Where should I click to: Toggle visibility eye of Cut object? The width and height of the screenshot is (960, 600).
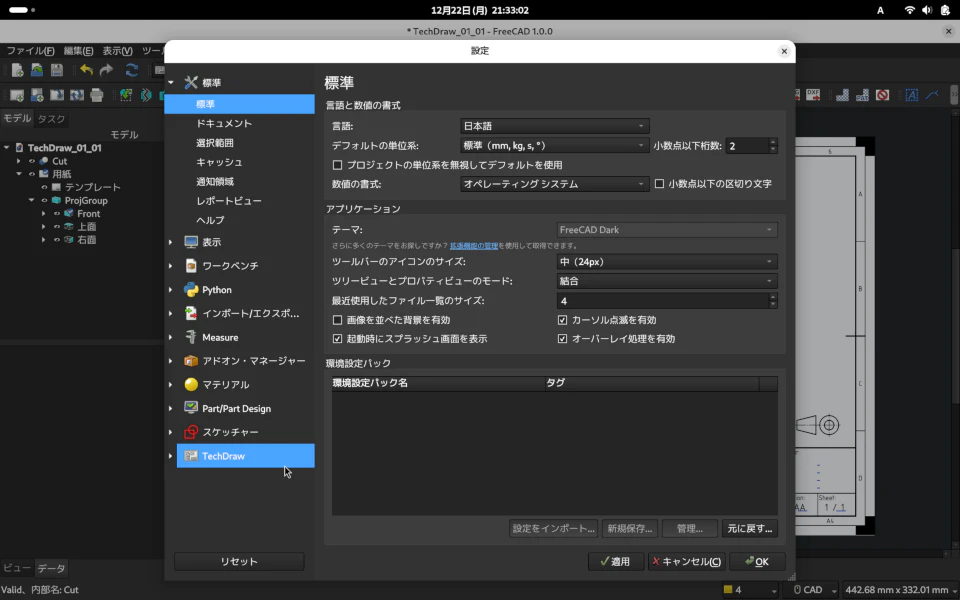[32, 161]
